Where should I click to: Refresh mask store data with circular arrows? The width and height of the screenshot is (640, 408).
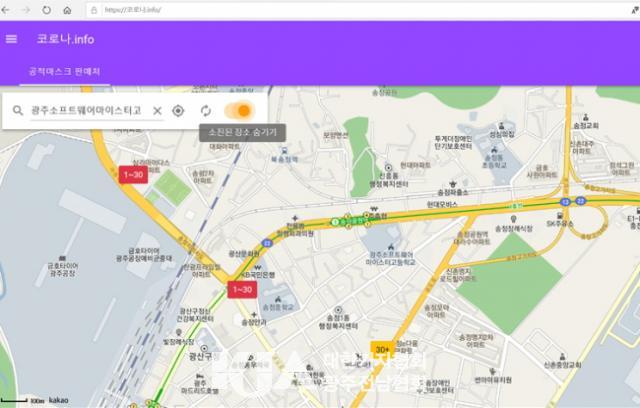206,111
